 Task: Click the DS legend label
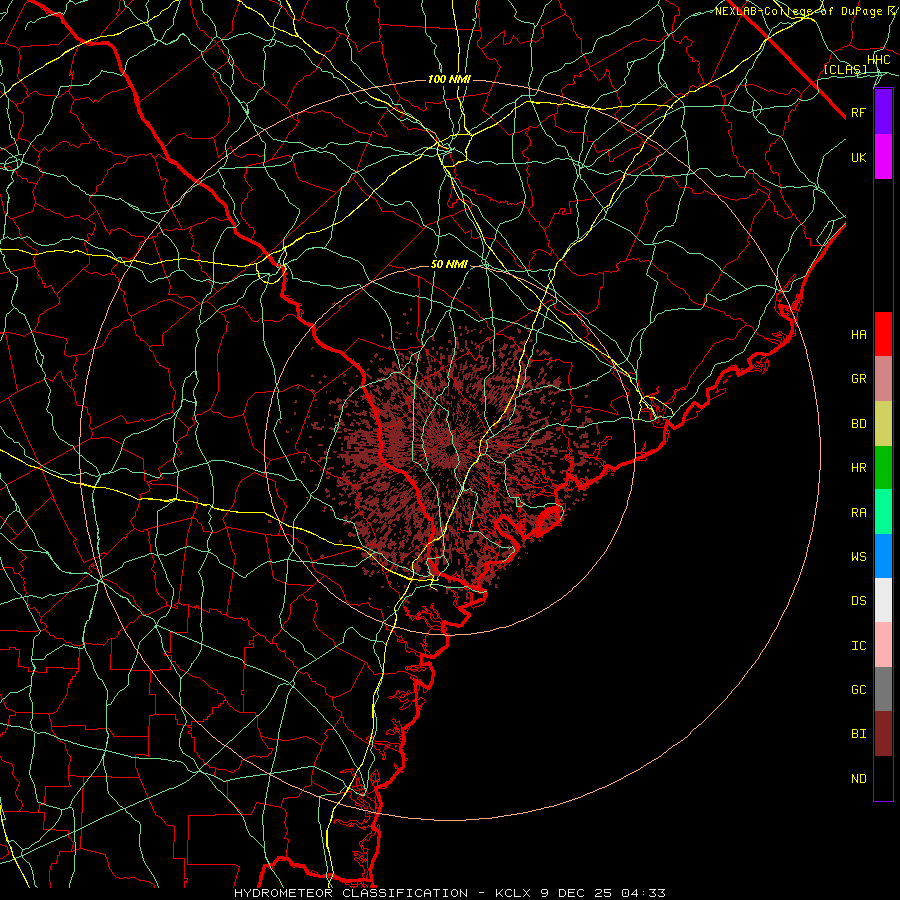point(859,601)
